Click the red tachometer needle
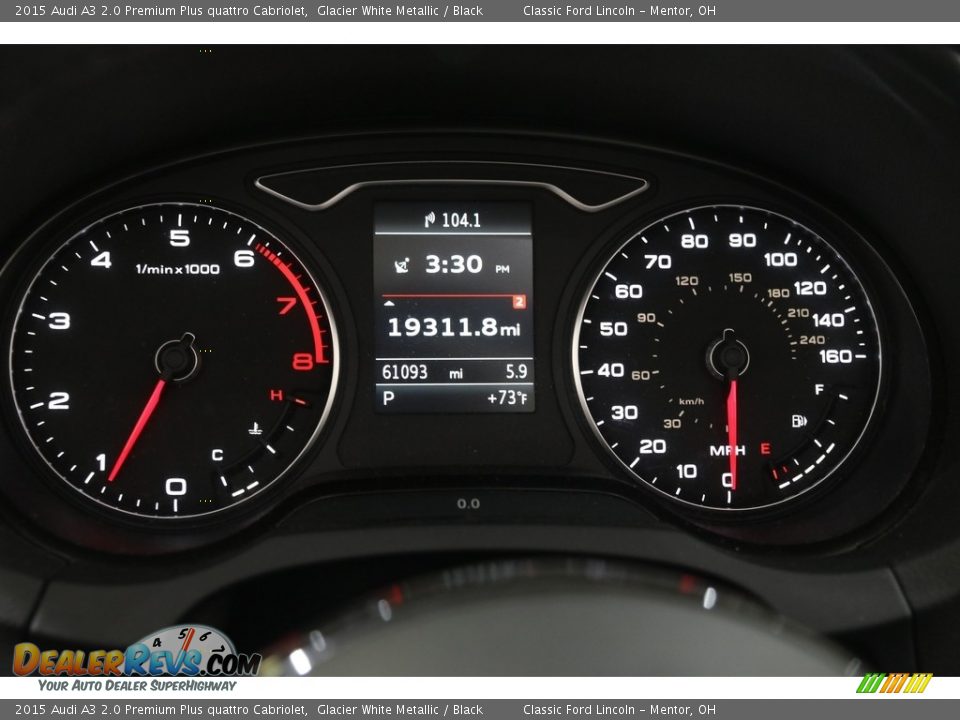Screen dimensions: 960x720 [x=137, y=430]
